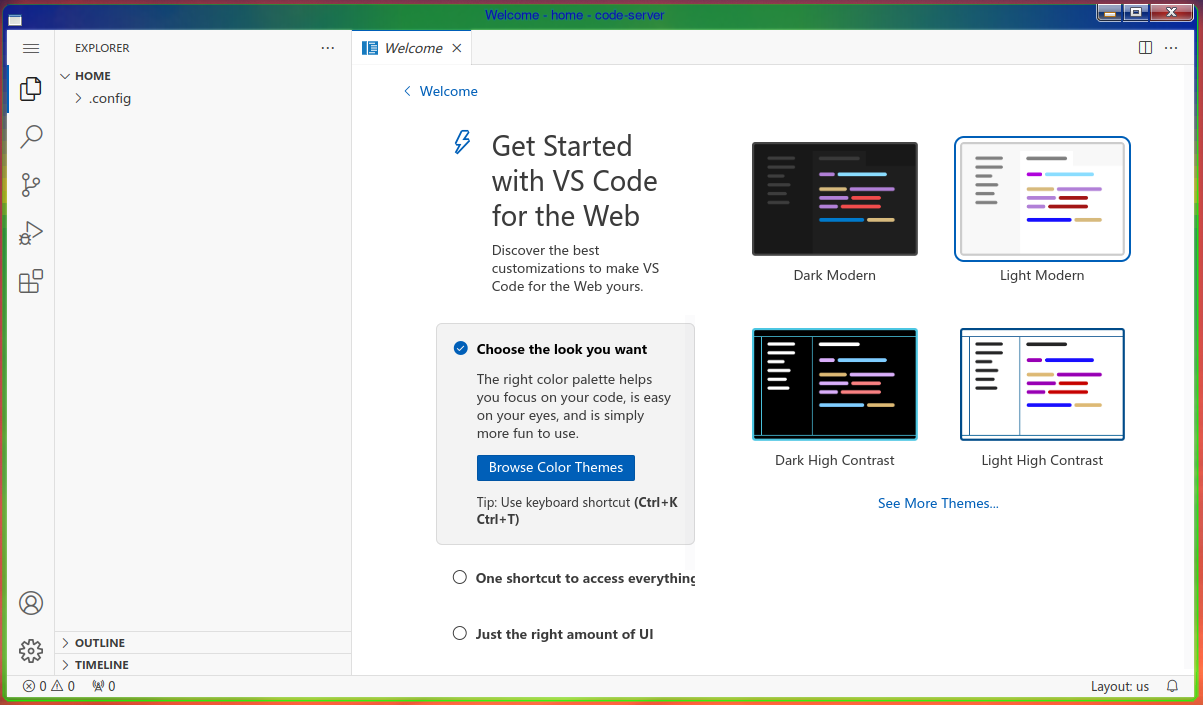Open the Run and Debug view

31,233
